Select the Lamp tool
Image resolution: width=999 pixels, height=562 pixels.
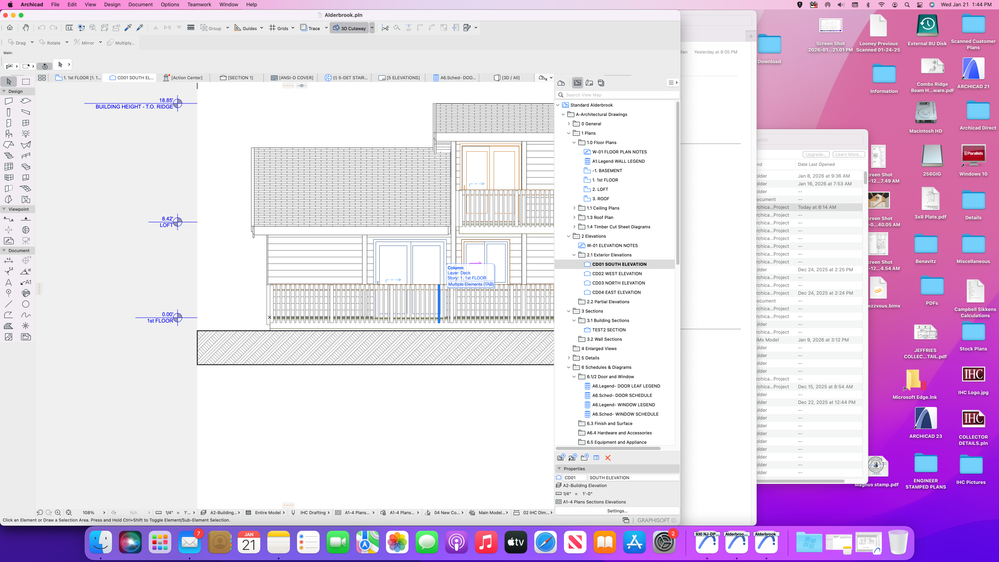point(25,134)
